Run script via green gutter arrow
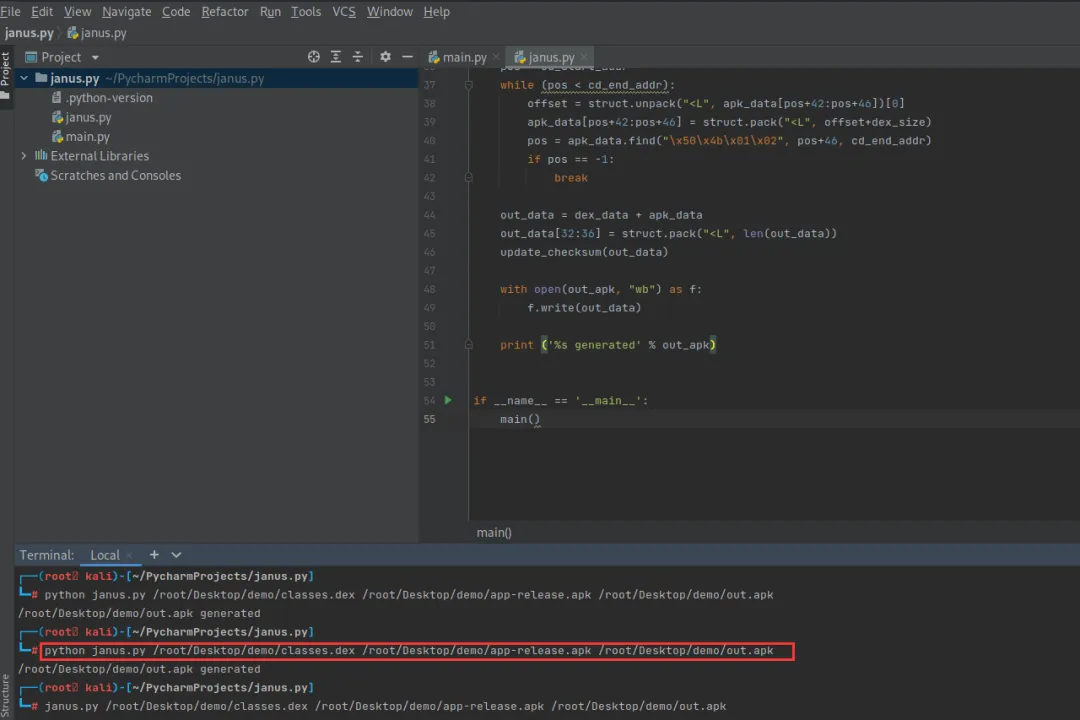This screenshot has height=720, width=1080. click(446, 401)
